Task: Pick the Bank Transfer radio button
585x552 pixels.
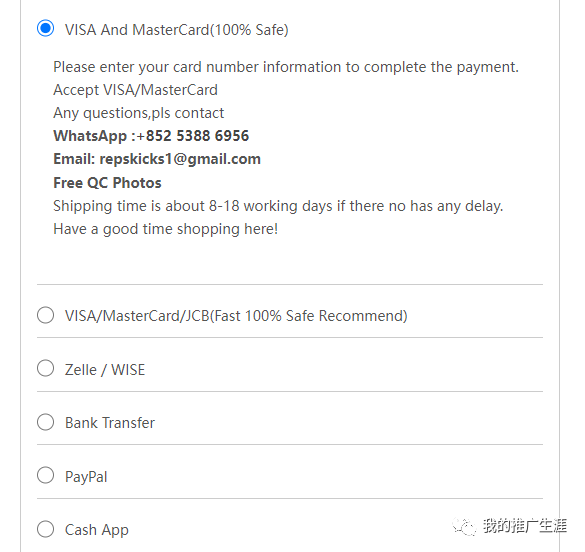Action: coord(46,422)
